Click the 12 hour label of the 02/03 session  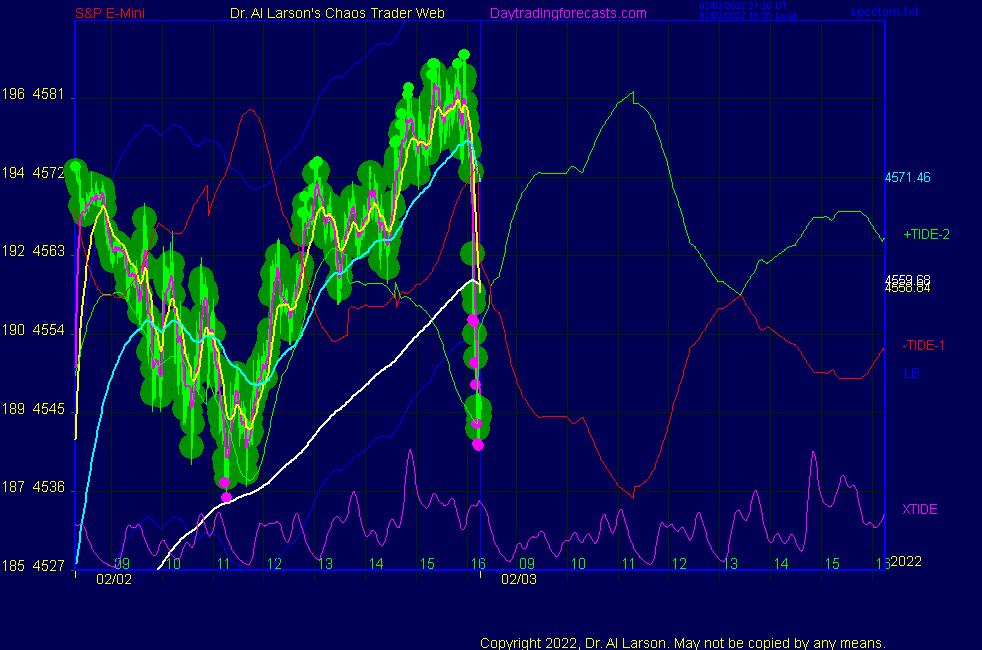coord(680,564)
